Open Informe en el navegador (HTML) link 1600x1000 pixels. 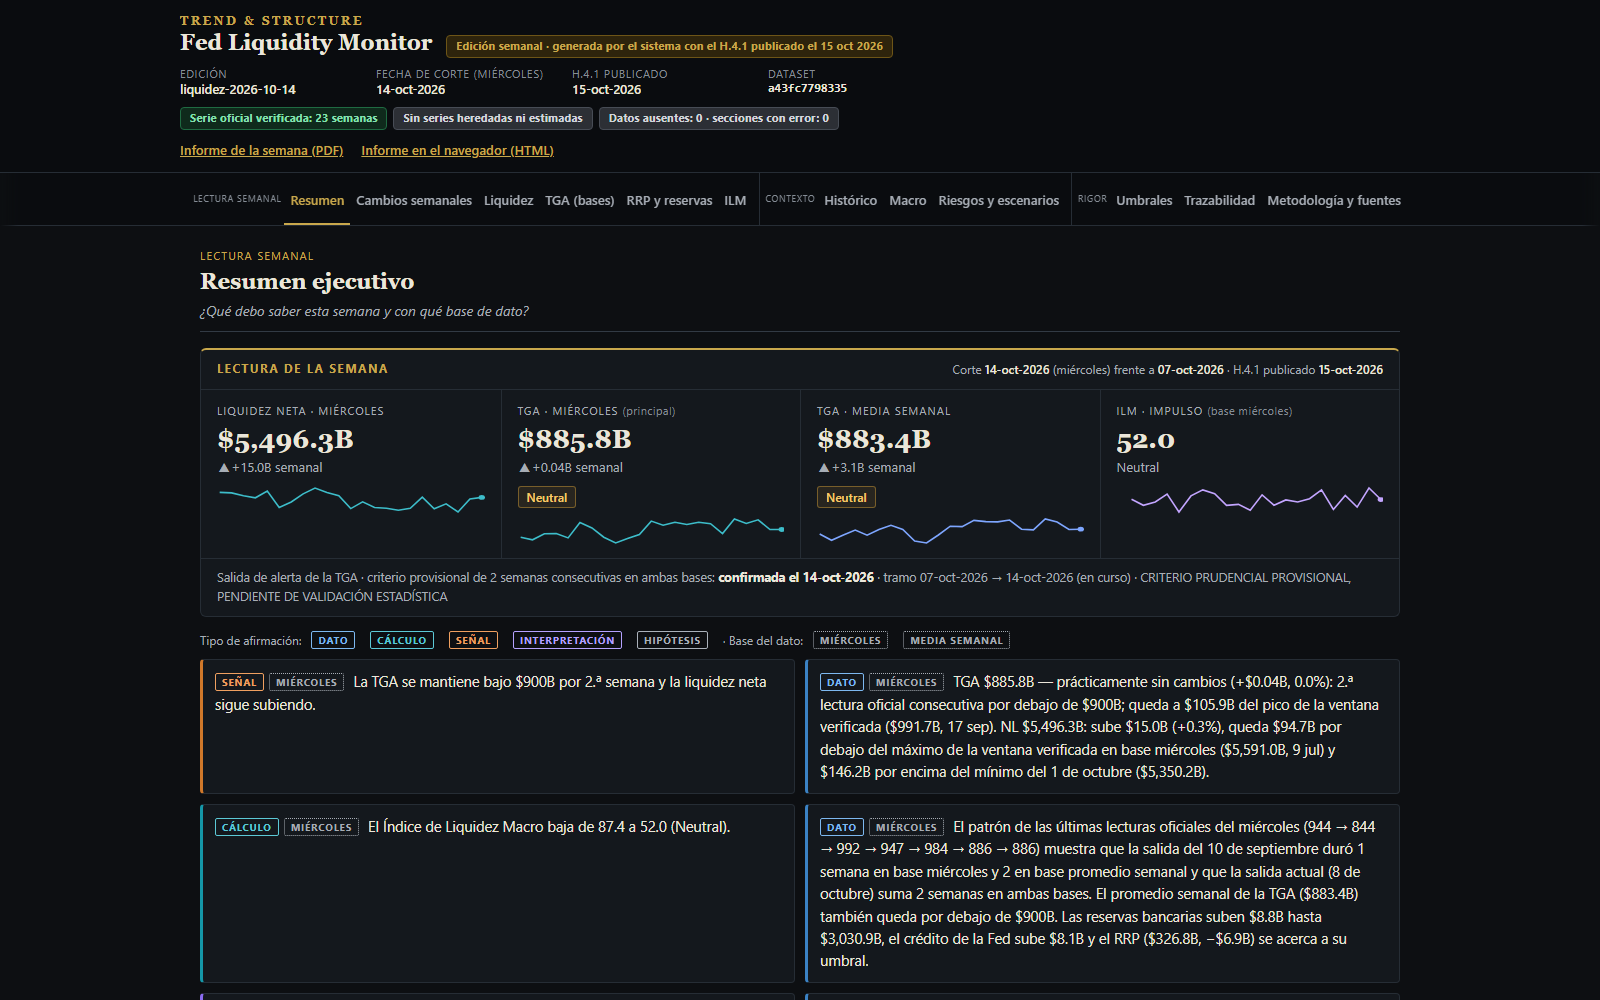tap(457, 151)
